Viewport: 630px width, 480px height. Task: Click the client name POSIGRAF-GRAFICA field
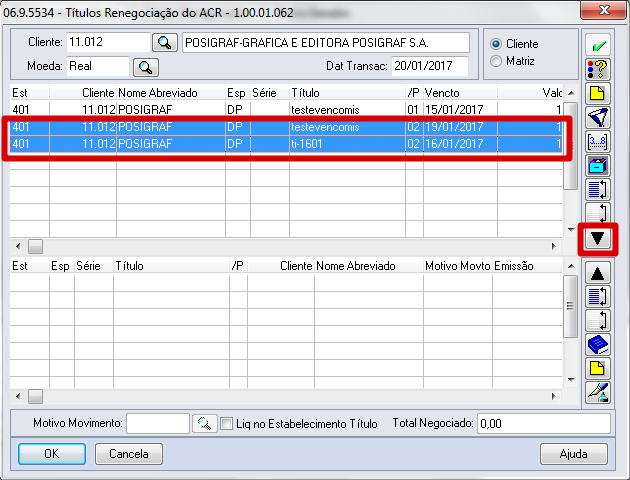[x=325, y=43]
